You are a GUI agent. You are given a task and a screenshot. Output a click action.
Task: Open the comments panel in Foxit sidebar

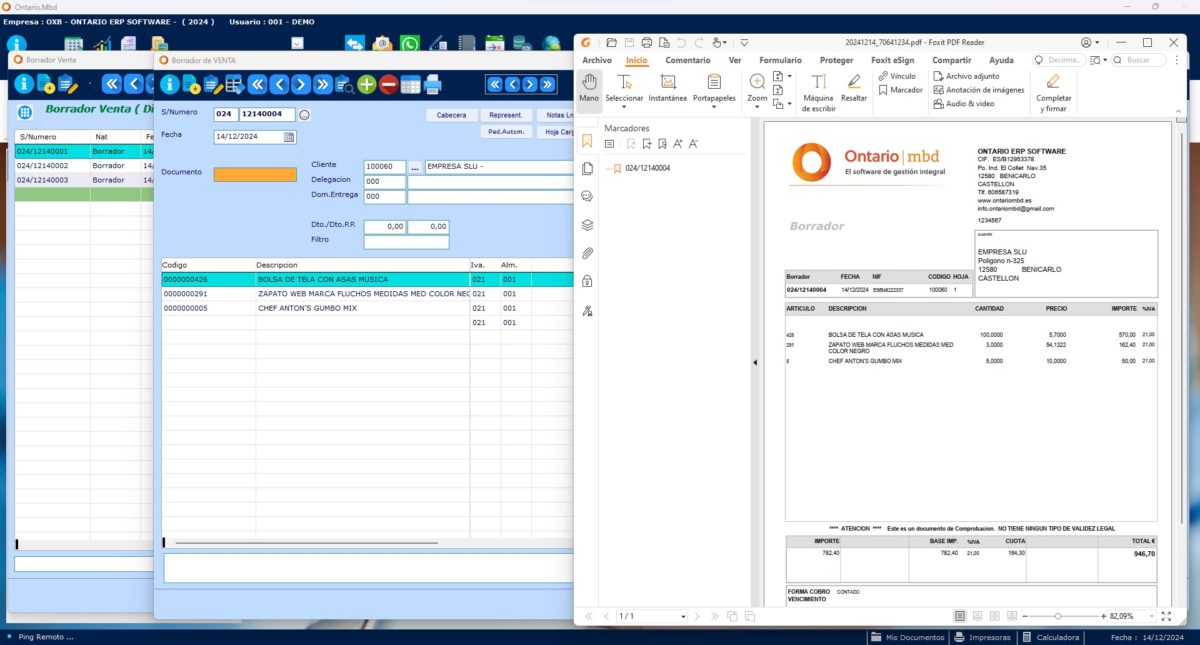(x=587, y=197)
